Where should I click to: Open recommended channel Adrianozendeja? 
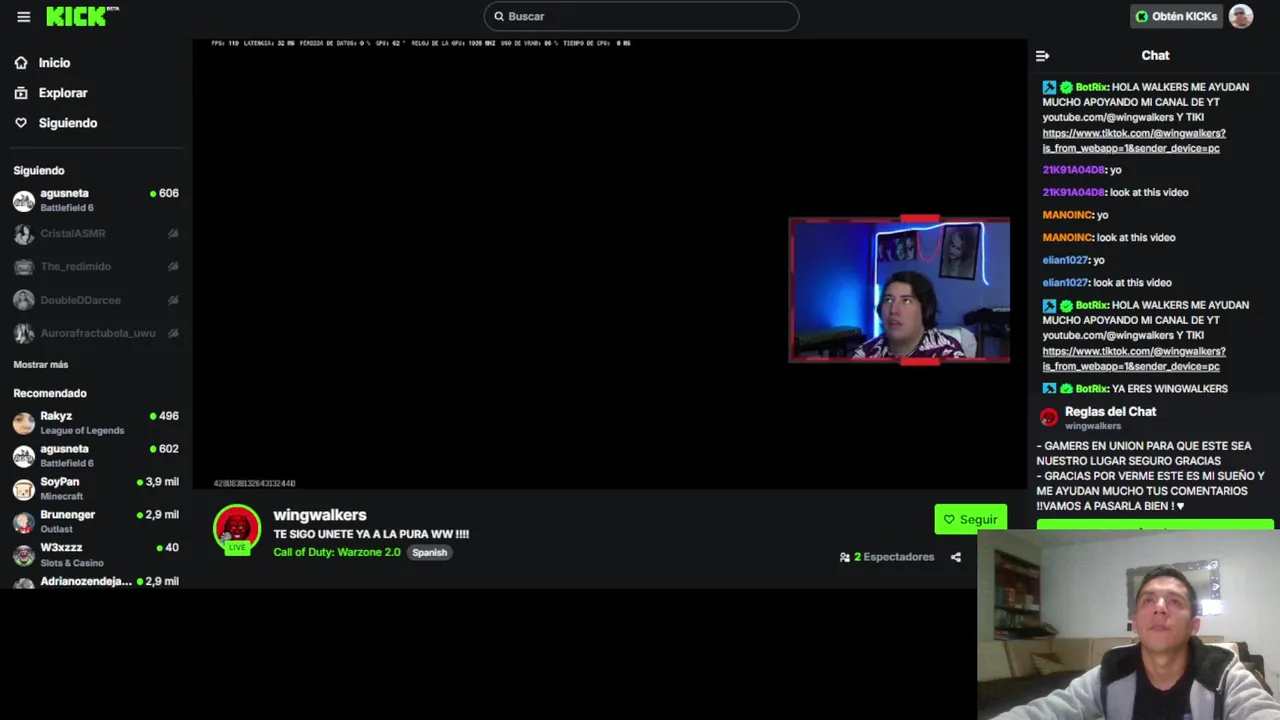coord(96,581)
